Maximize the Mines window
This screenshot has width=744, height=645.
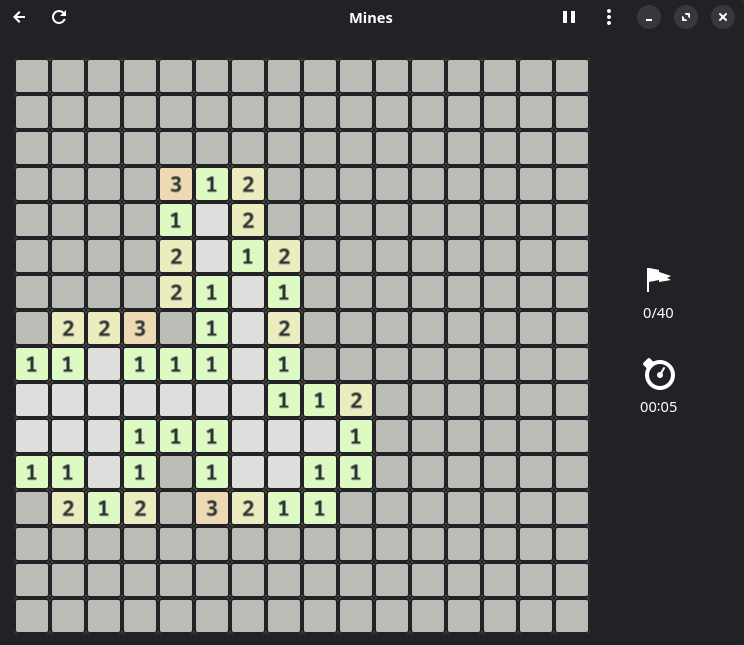(x=686, y=17)
